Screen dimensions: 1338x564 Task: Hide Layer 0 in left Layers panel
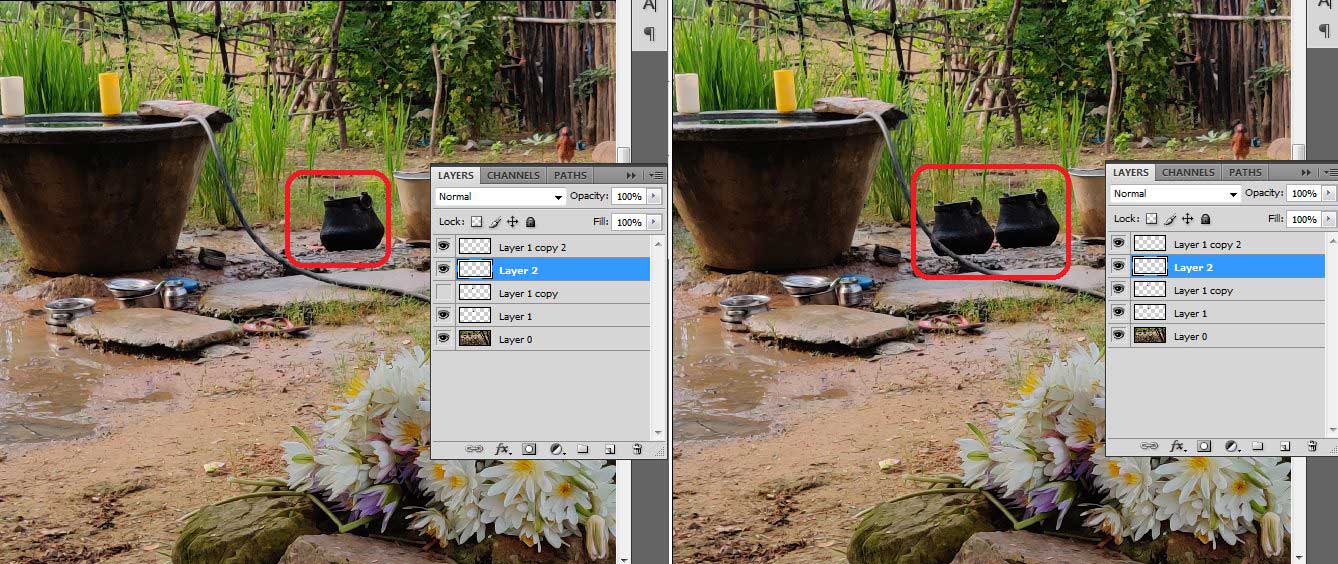click(444, 339)
